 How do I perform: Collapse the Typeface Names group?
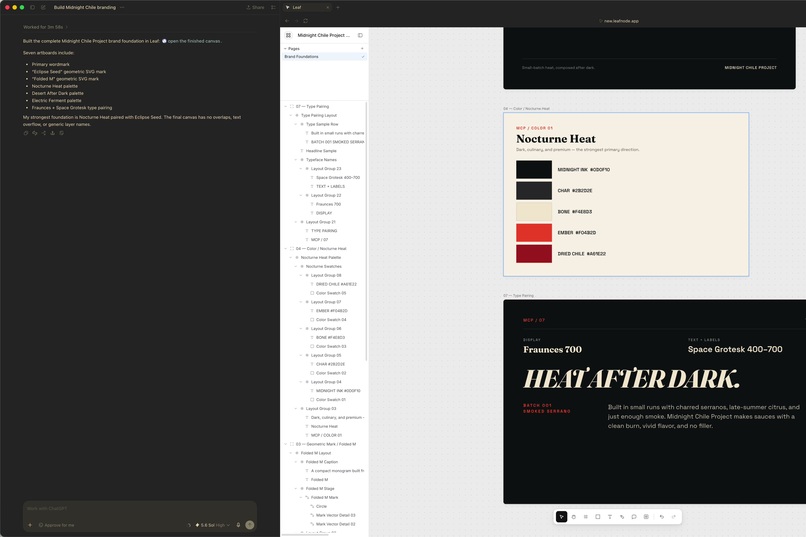[x=296, y=160]
